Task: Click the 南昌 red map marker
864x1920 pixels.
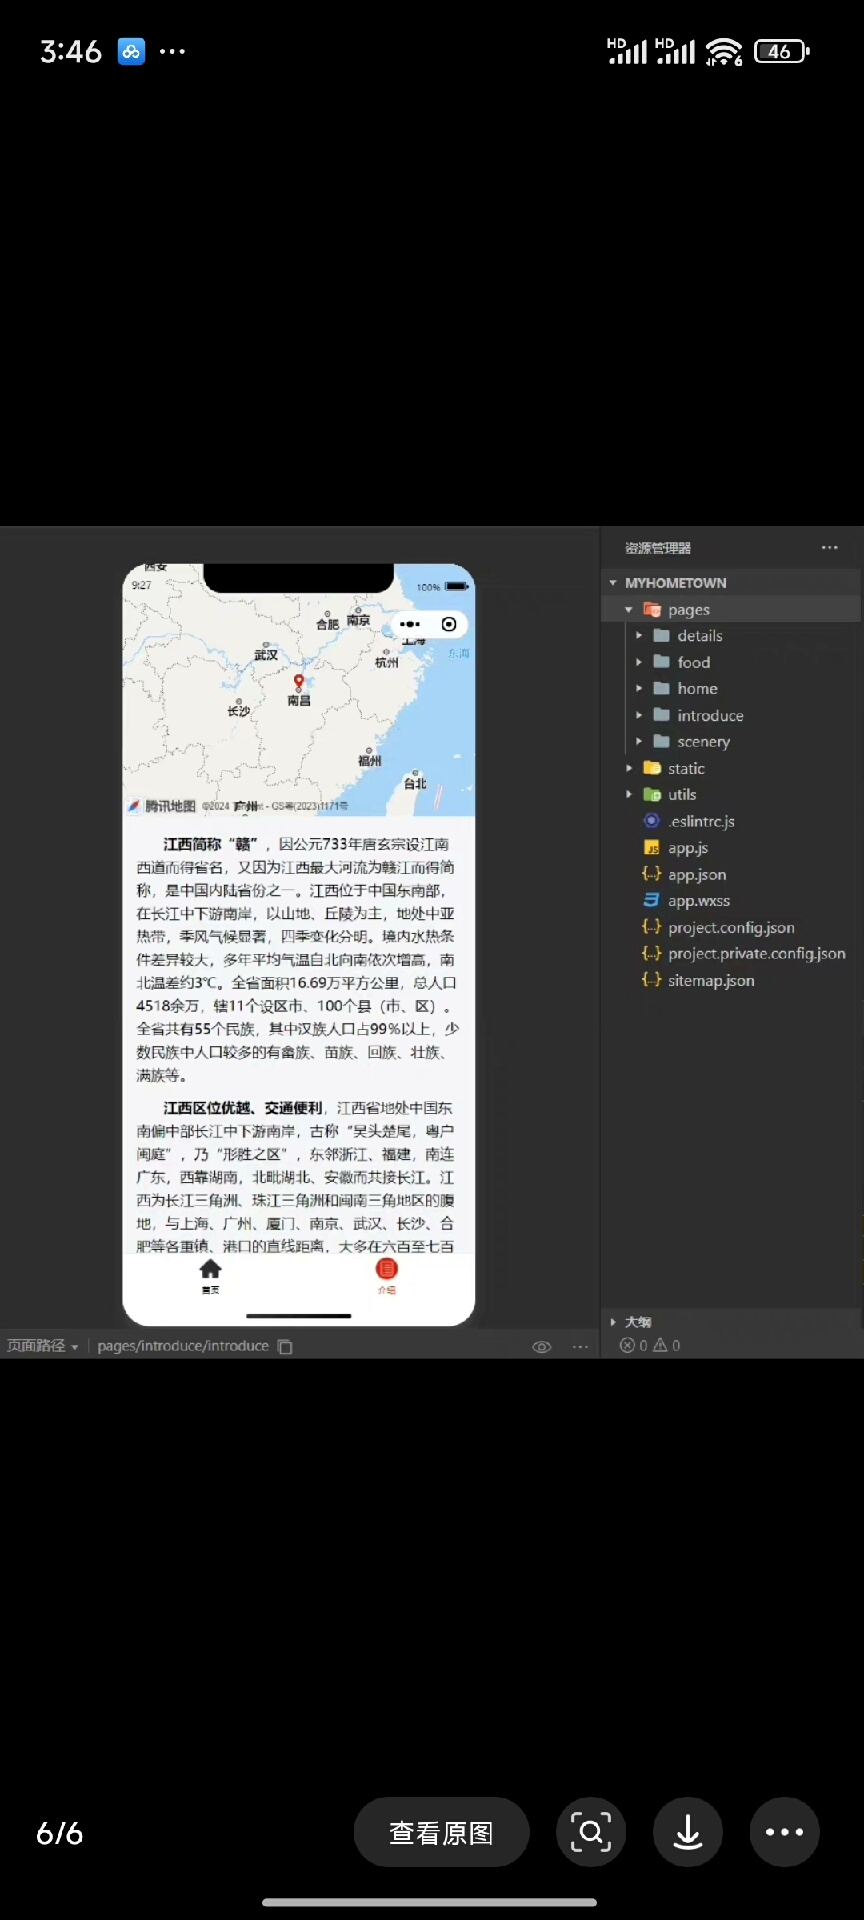Action: click(298, 682)
